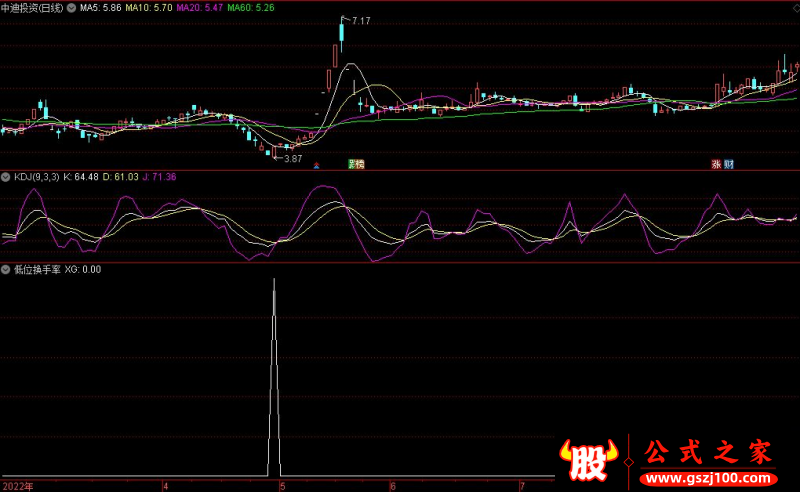Click the red-blue arrow marker below chart
Image resolution: width=800 pixels, height=492 pixels.
point(317,164)
